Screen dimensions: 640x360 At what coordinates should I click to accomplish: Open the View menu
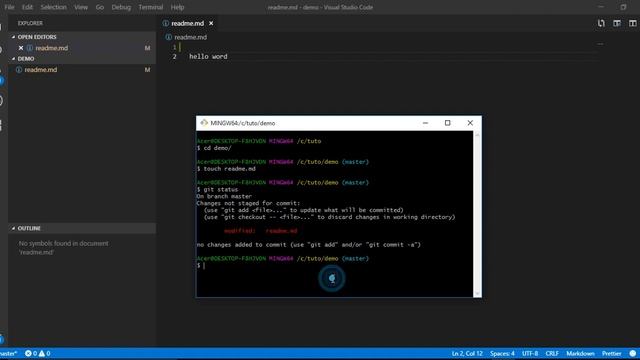[81, 7]
